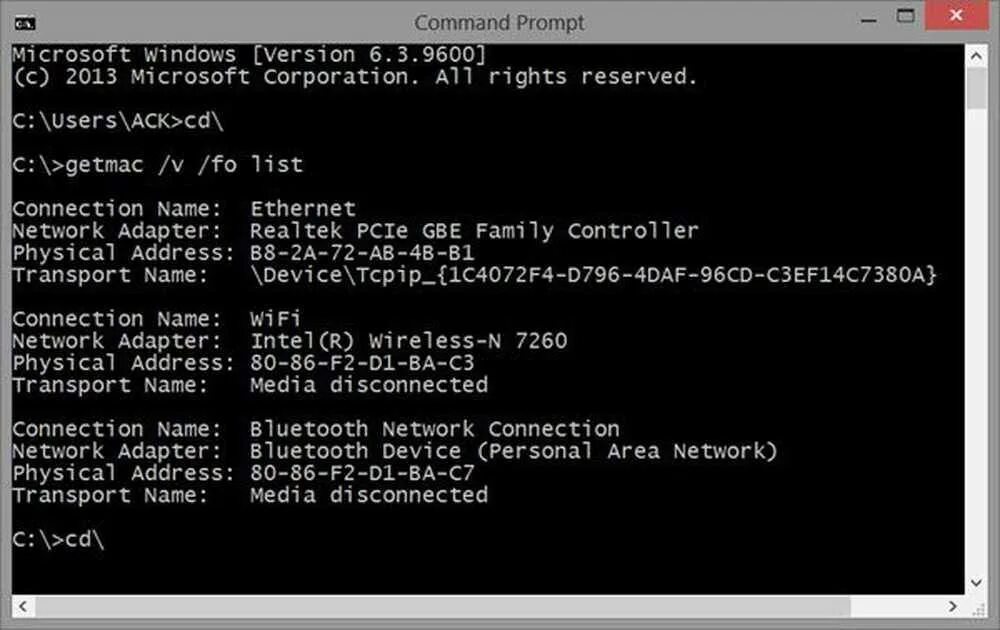
Task: Click the Bluetooth physical address ending in C7
Action: tap(362, 473)
